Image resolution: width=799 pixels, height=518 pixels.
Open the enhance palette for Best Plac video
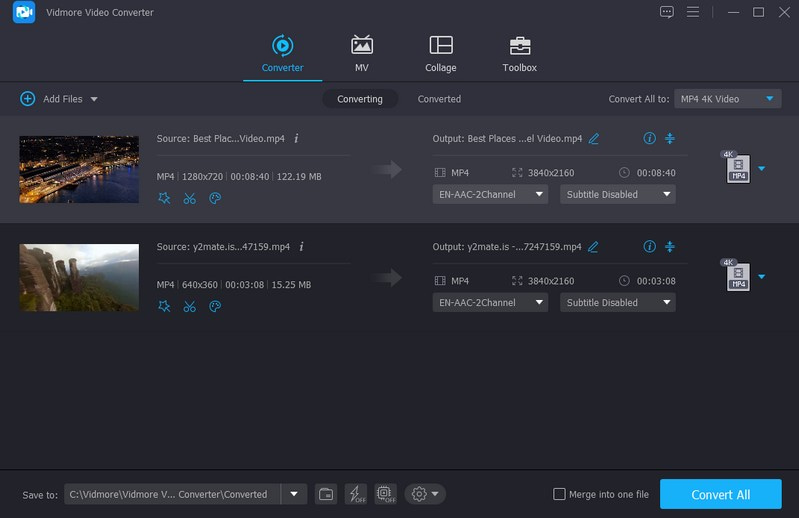click(x=215, y=198)
